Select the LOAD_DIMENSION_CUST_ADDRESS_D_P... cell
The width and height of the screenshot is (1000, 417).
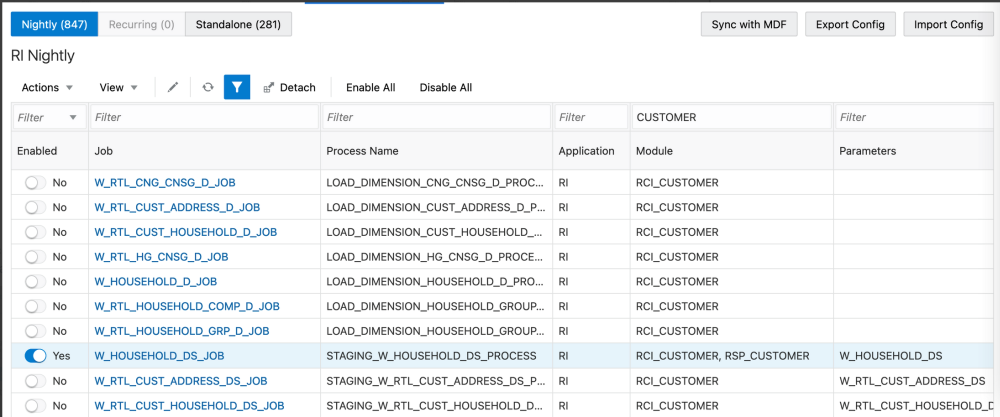[x=437, y=208]
